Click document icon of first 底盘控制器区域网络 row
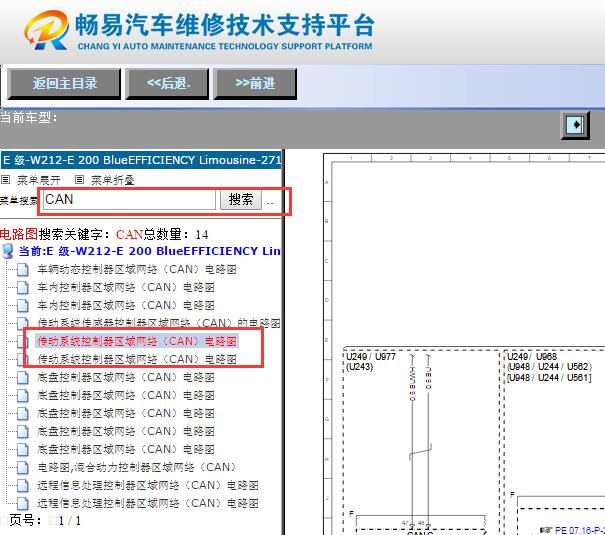The height and width of the screenshot is (535, 605). [x=23, y=378]
